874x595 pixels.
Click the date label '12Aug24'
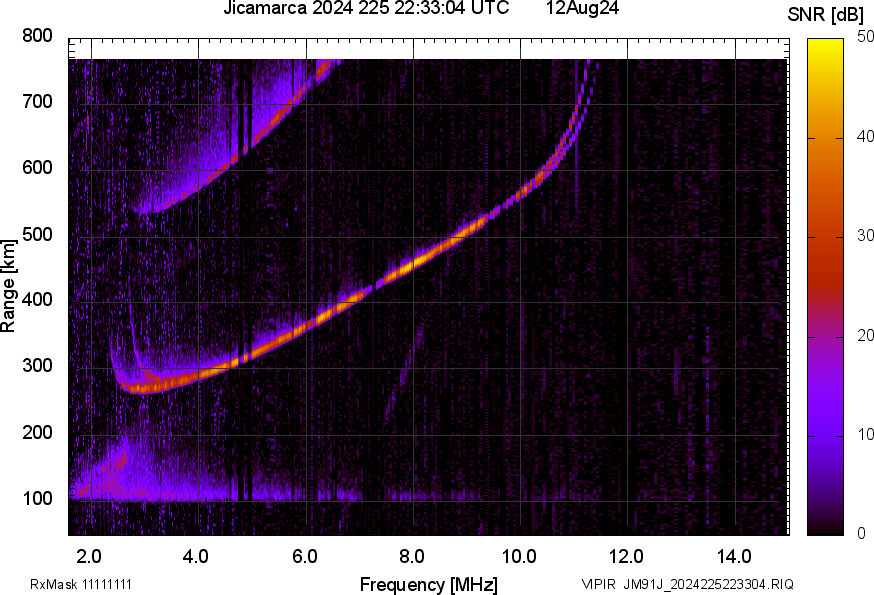582,8
